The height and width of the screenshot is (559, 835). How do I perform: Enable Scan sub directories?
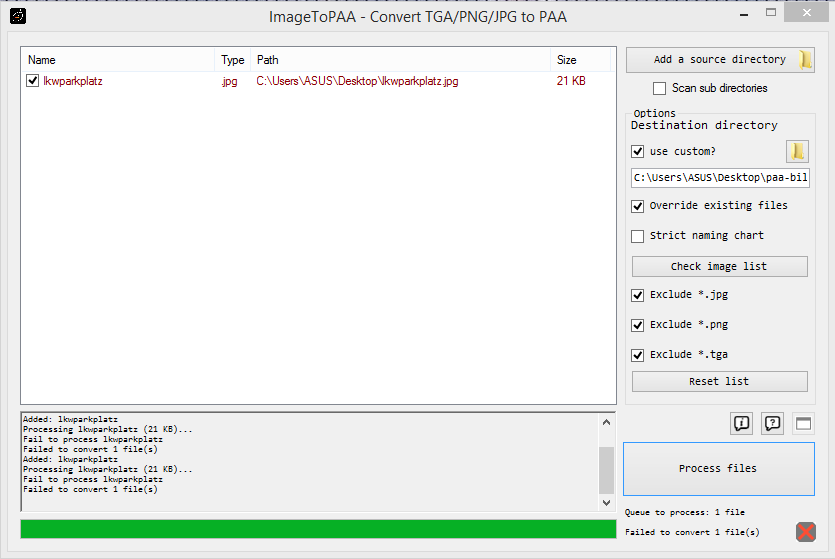[659, 88]
